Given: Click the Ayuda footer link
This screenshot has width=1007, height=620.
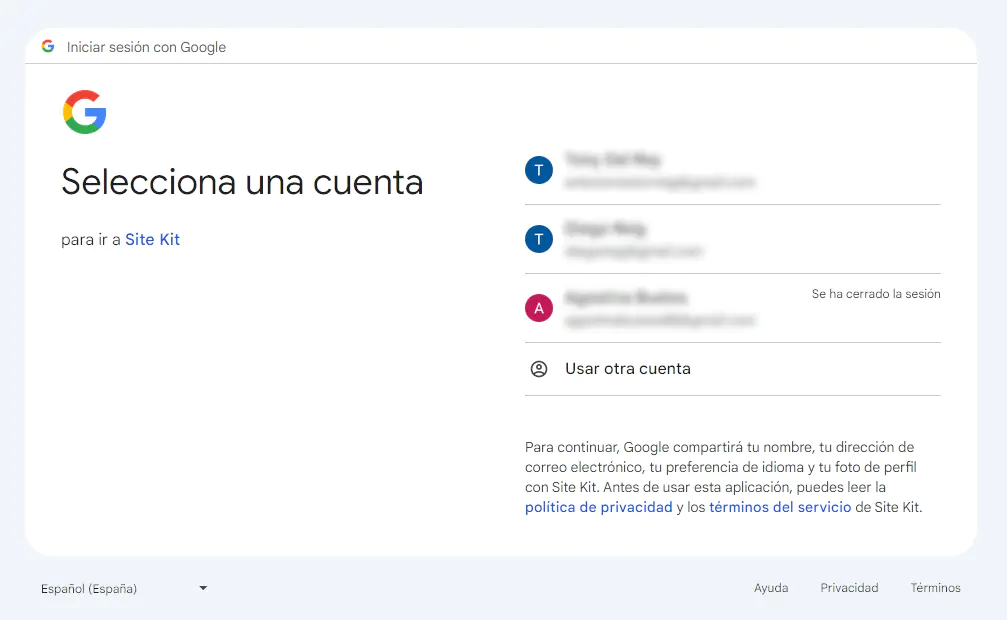Looking at the screenshot, I should pos(771,588).
